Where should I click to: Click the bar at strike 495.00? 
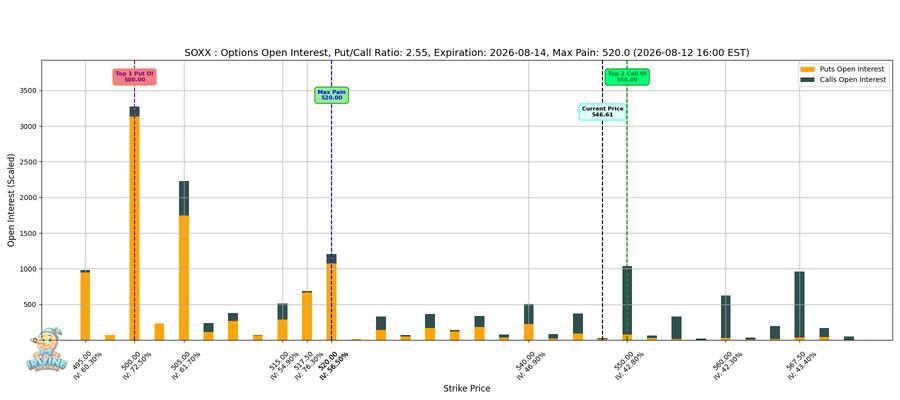(85, 305)
